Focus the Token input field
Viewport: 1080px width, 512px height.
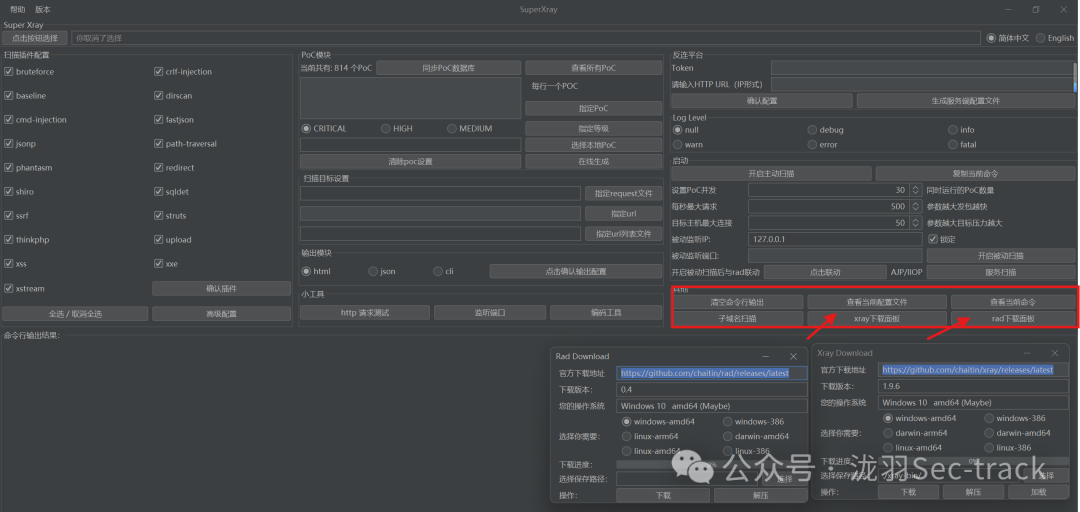(922, 68)
